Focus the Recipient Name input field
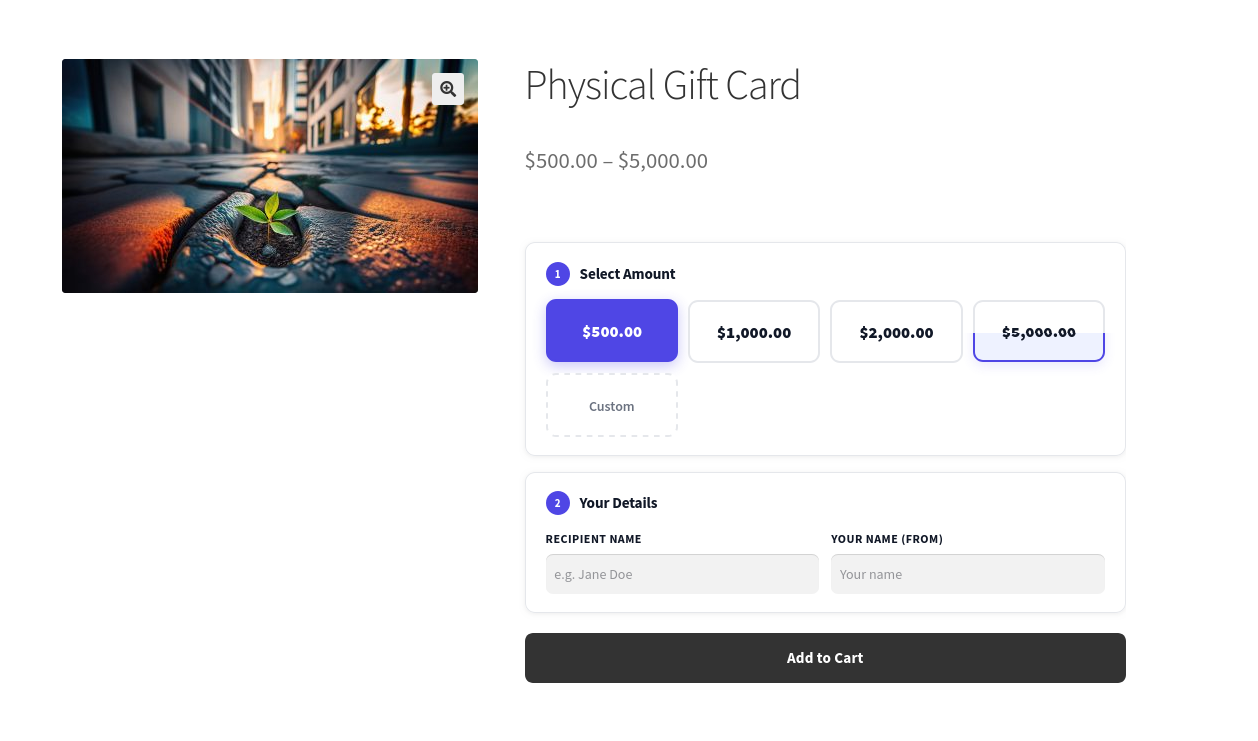 click(682, 574)
